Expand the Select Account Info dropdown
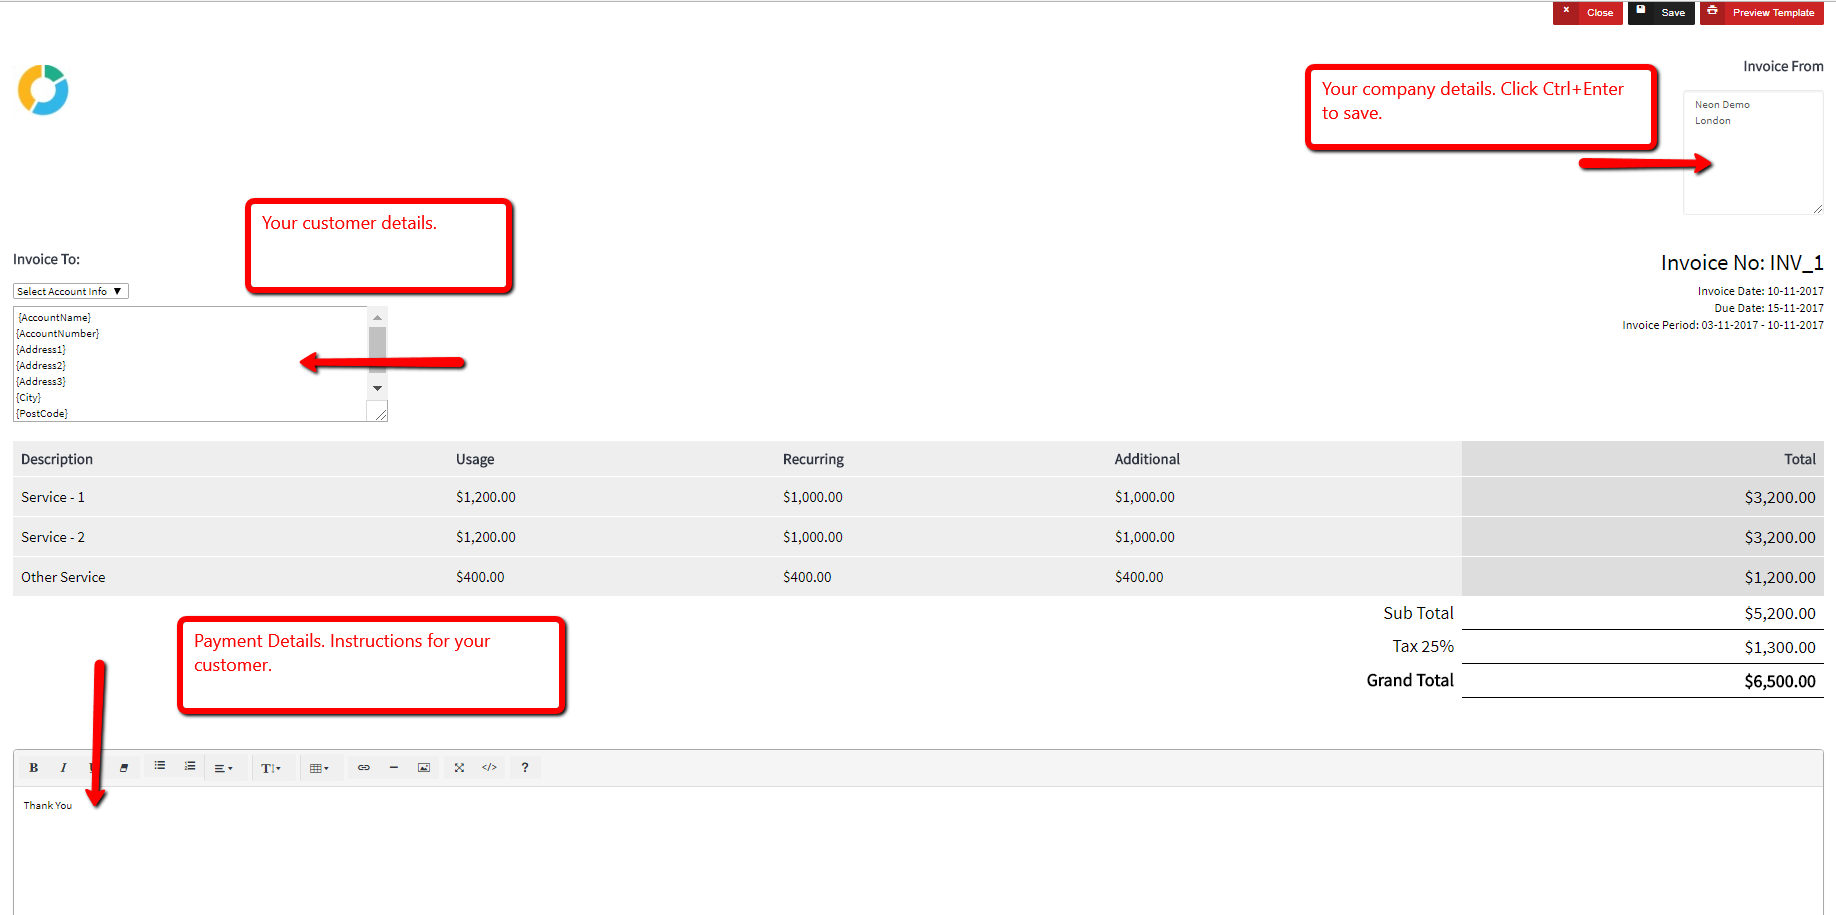The width and height of the screenshot is (1836, 915). point(70,292)
